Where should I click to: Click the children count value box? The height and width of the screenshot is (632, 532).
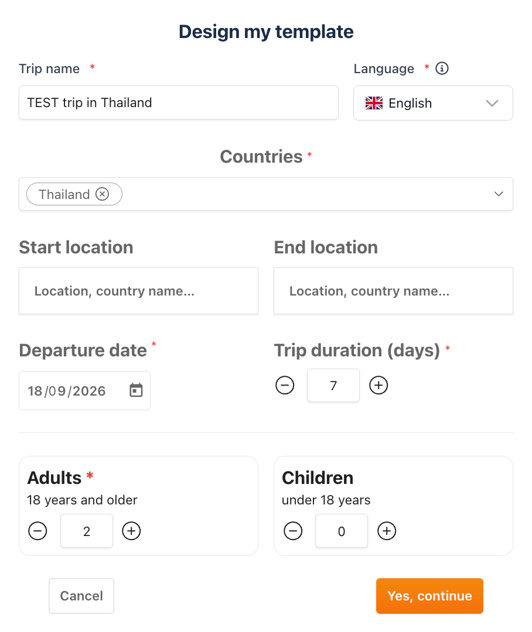341,531
